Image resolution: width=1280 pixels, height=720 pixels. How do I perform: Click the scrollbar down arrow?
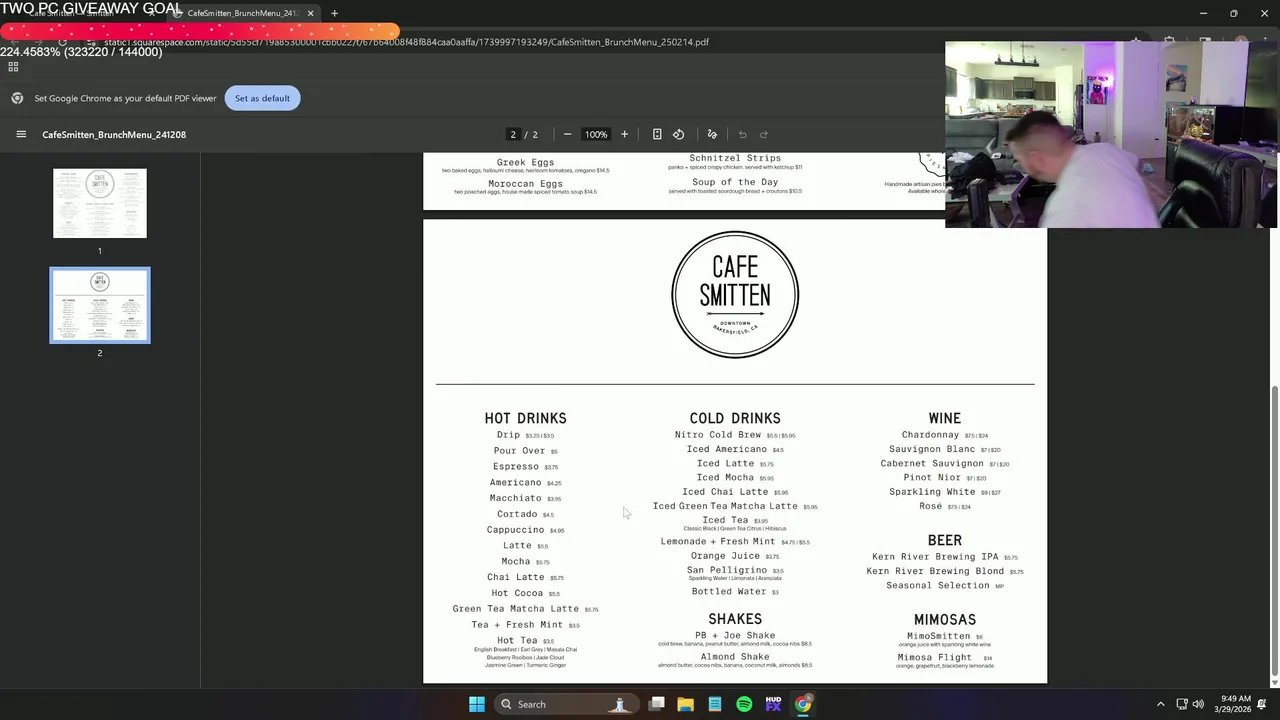tap(1274, 682)
